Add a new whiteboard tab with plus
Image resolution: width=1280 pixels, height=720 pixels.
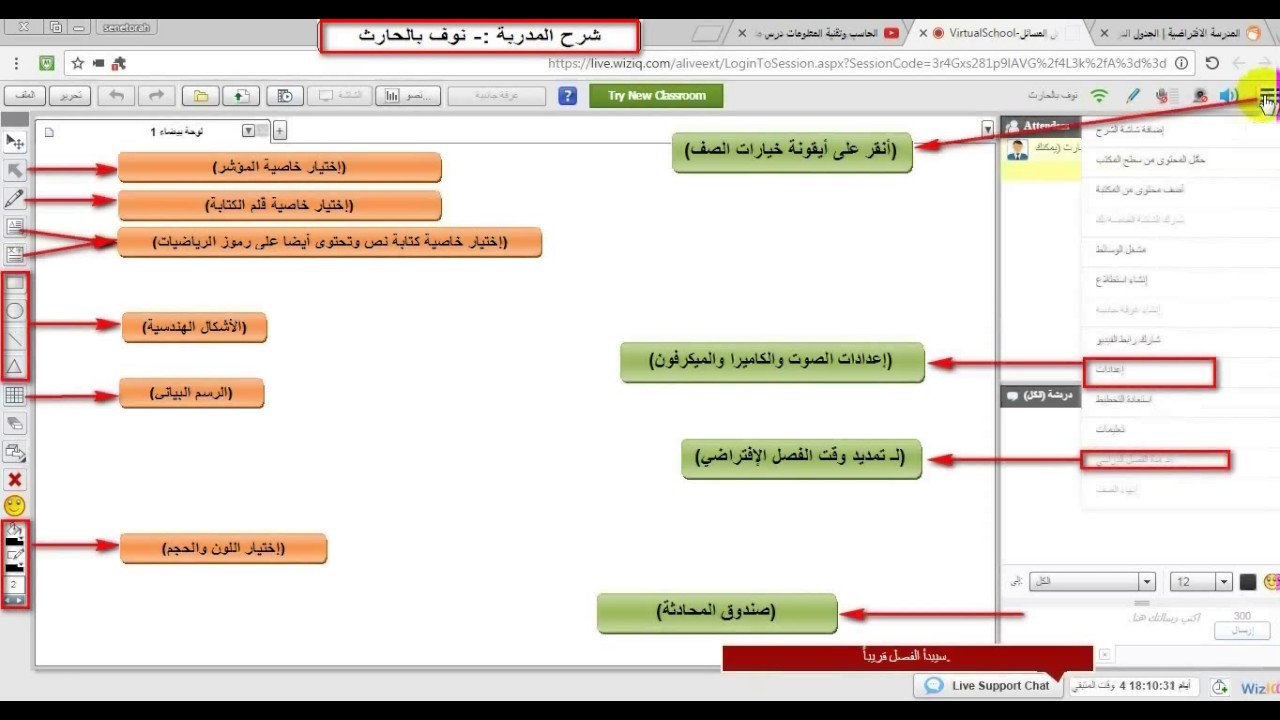pyautogui.click(x=280, y=131)
